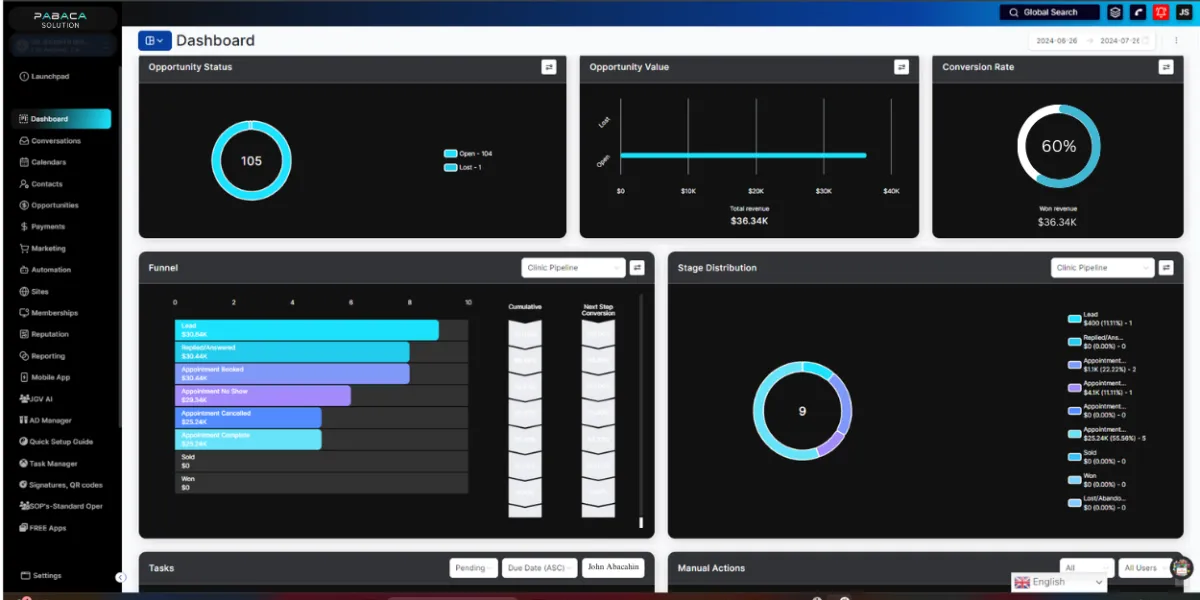
Task: Go to Opportunities in the sidebar
Action: tap(54, 205)
